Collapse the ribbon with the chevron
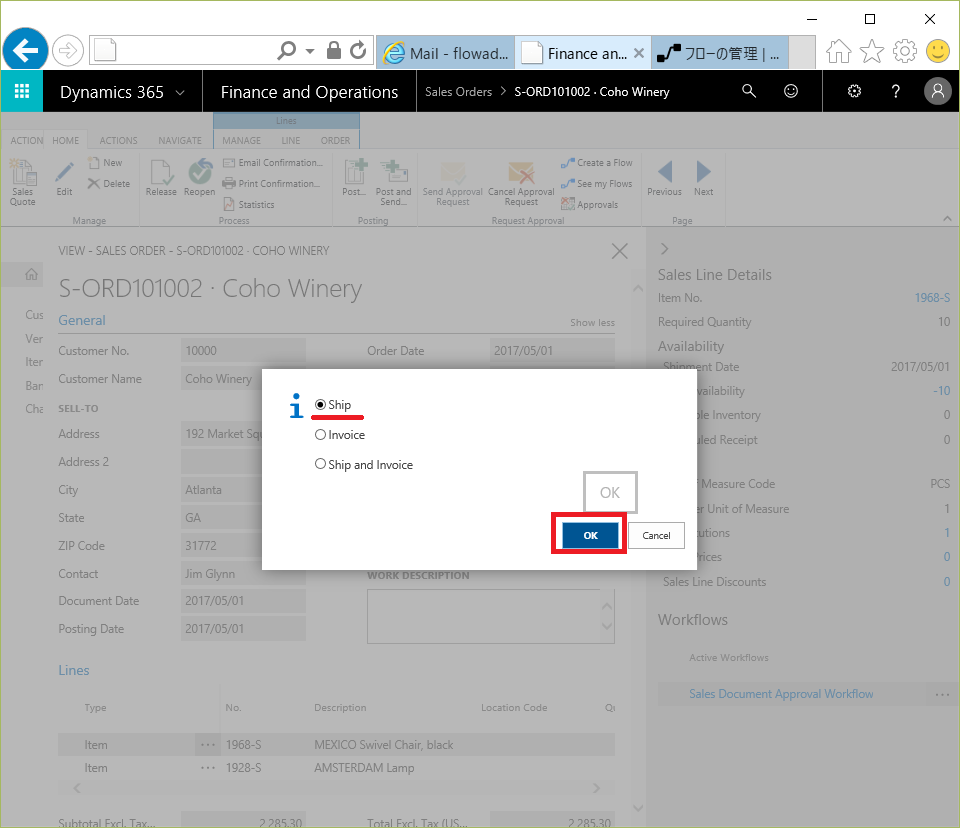 (x=947, y=219)
